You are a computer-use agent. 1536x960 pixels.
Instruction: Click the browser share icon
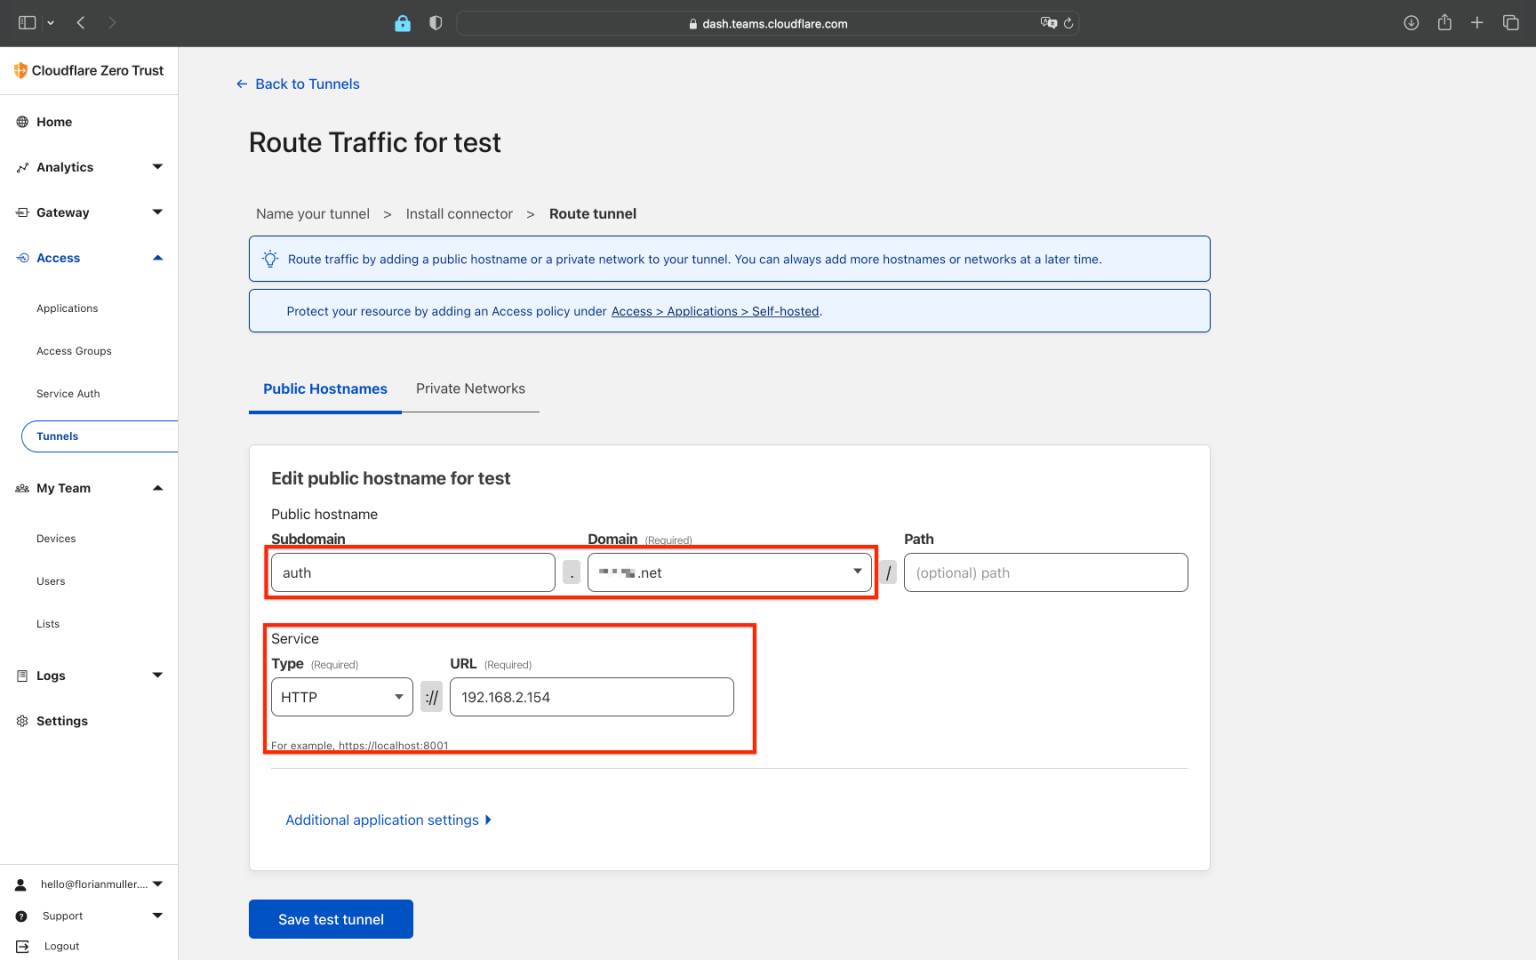[1444, 22]
